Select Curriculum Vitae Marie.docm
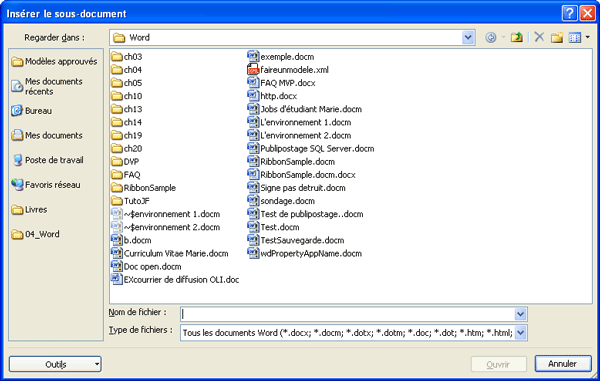The image size is (600, 381). click(x=170, y=254)
